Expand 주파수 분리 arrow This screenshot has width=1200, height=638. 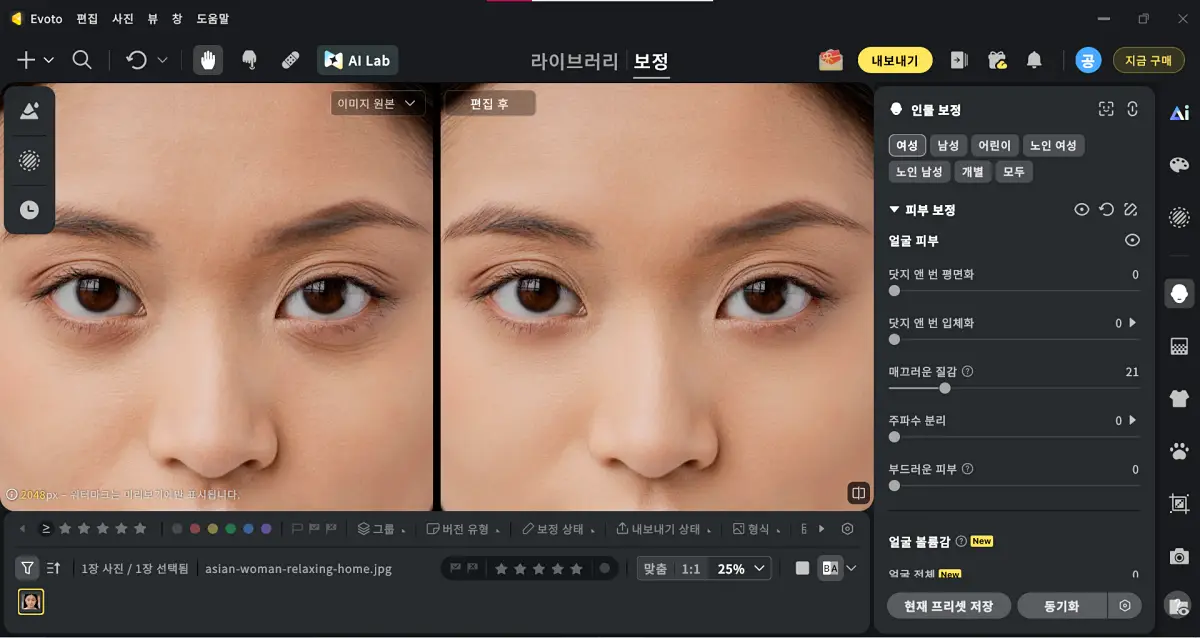click(x=1133, y=420)
